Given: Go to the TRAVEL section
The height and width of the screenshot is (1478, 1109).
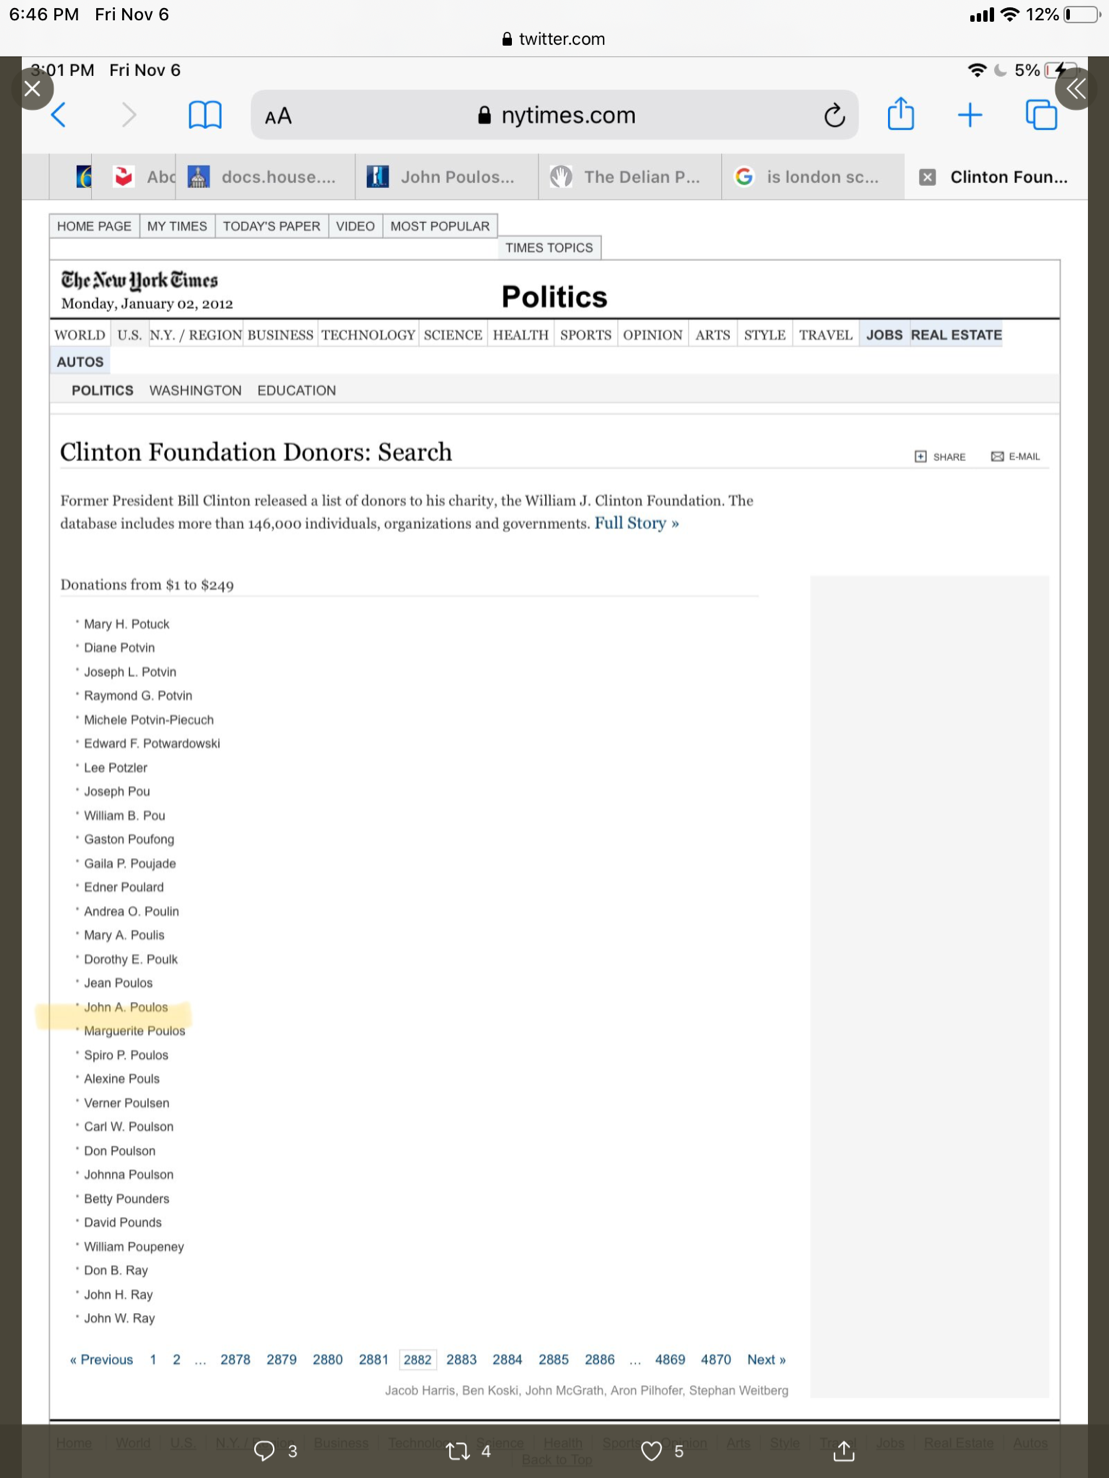Looking at the screenshot, I should 826,335.
